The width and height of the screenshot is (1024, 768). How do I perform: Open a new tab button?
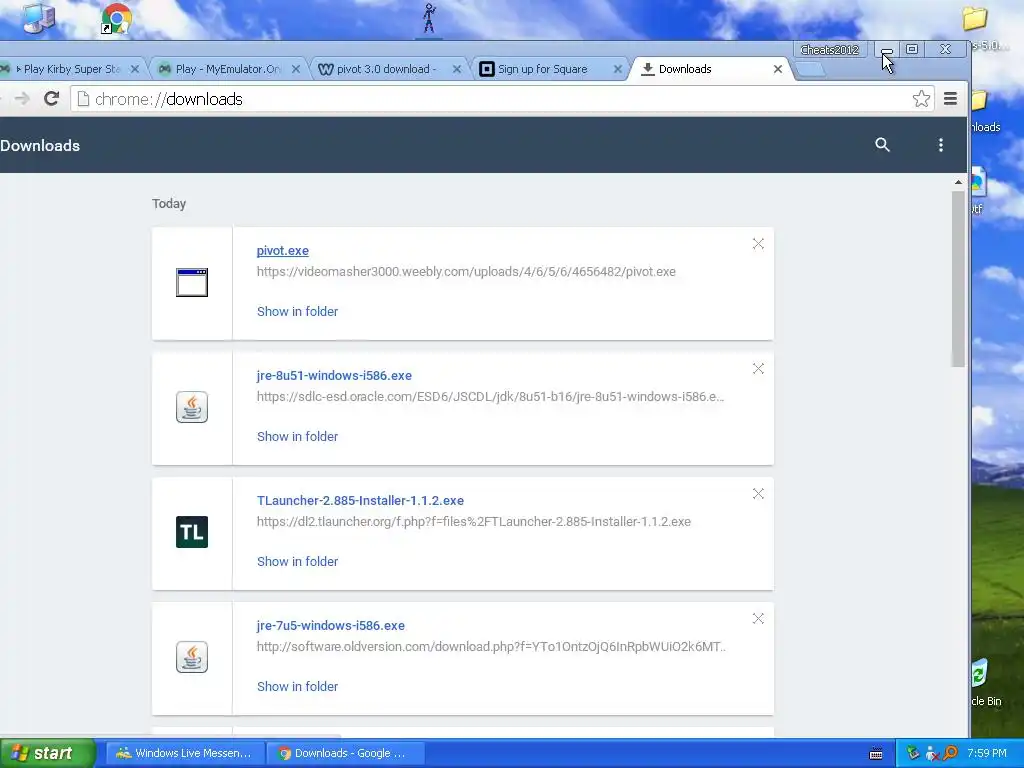[x=810, y=69]
